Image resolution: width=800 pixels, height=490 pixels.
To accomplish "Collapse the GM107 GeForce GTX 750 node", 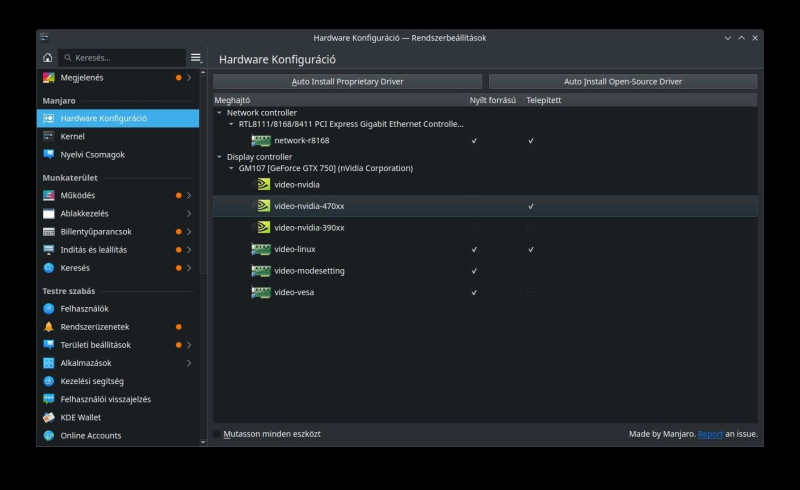I will click(x=231, y=168).
